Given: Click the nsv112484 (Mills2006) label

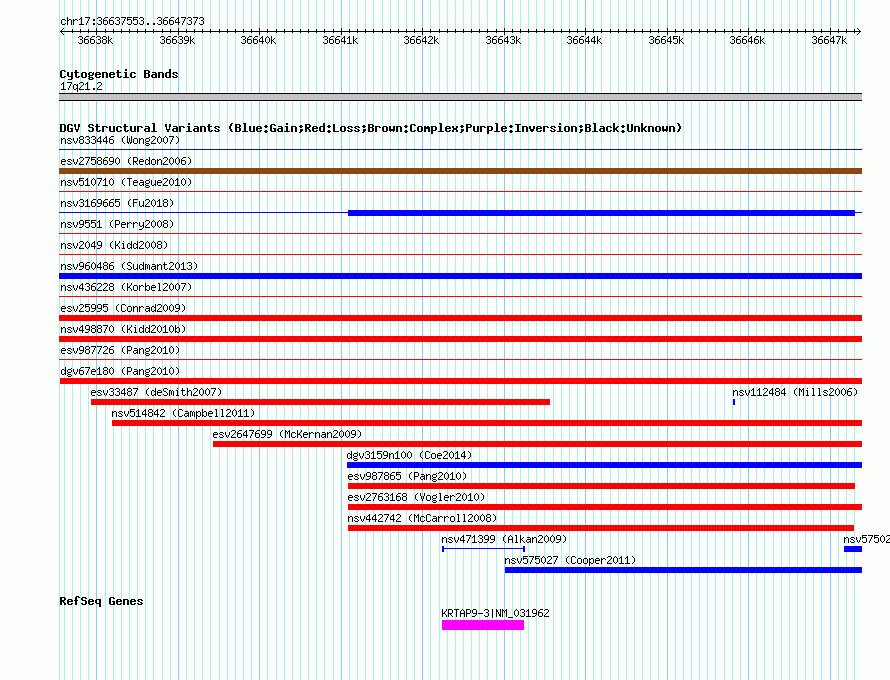Looking at the screenshot, I should (795, 392).
